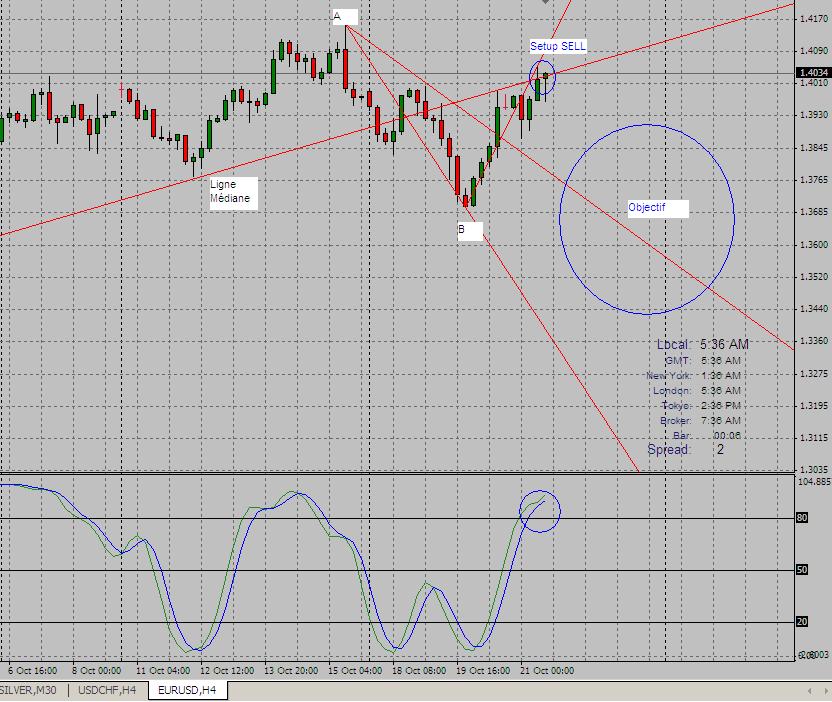Screen dimensions: 832x702
Task: Click the 1.3600 price level on the axis
Action: [x=813, y=245]
